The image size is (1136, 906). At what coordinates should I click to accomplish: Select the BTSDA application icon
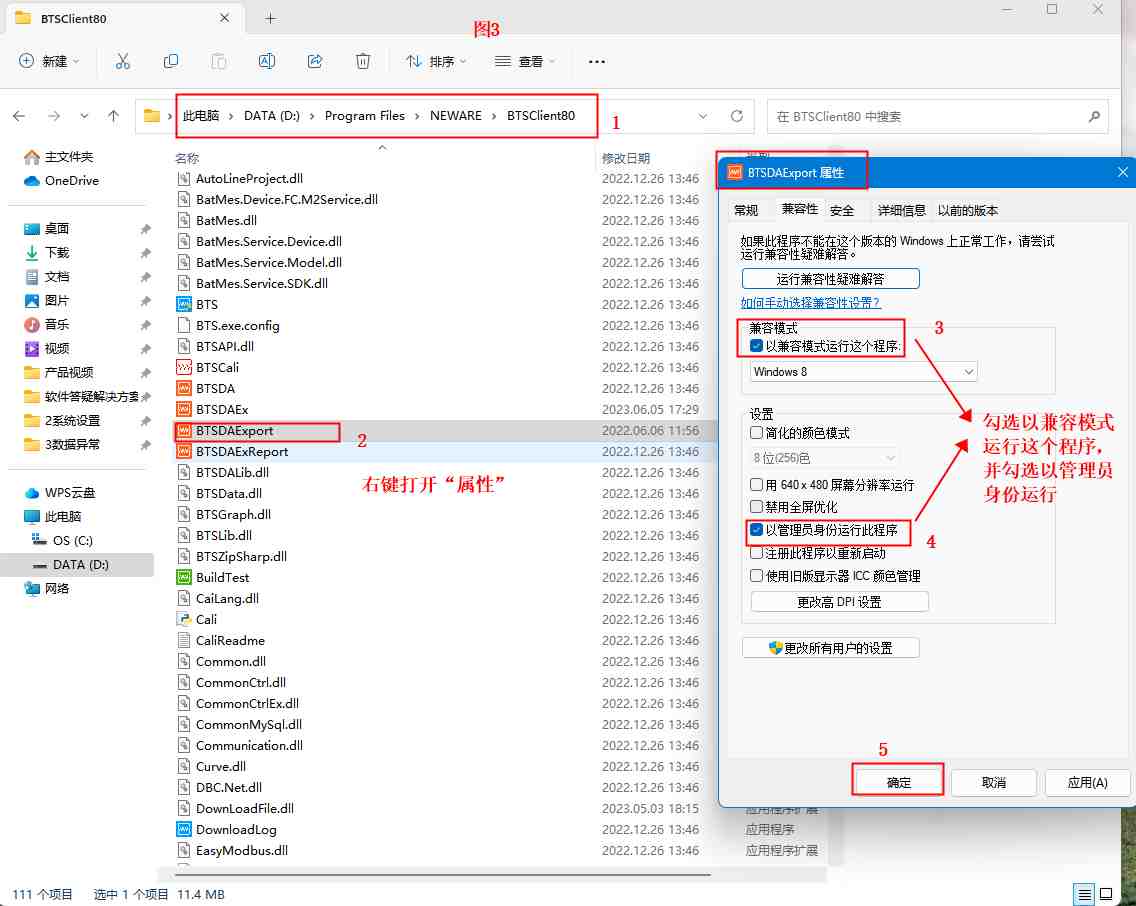coord(184,388)
